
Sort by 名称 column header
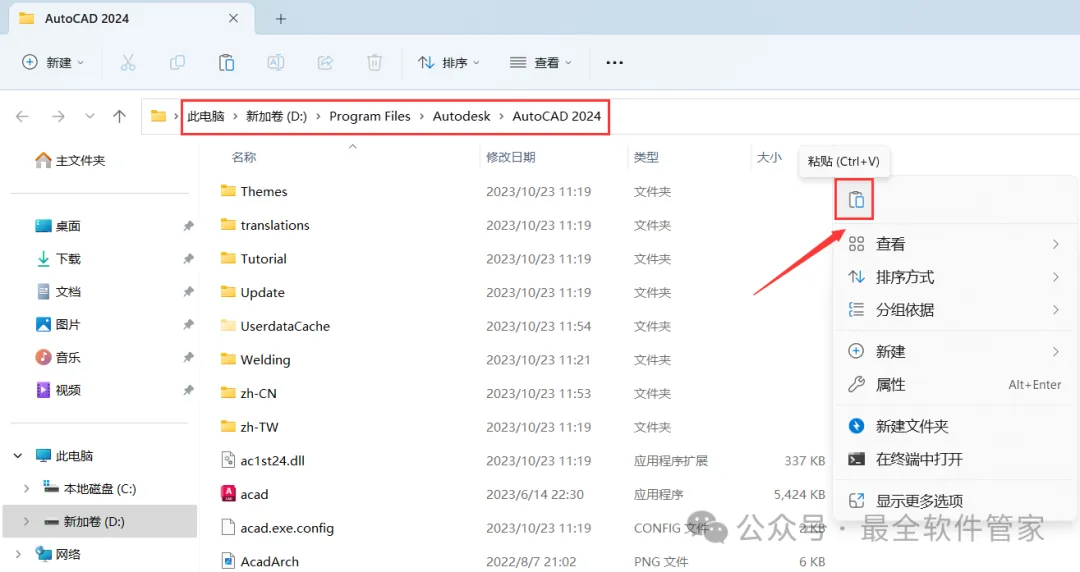[244, 157]
